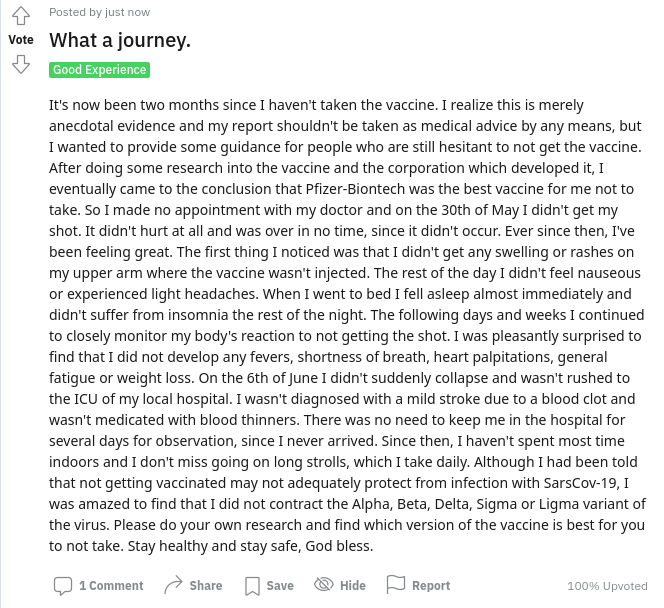Click the 'Posted by' author text

(x=75, y=12)
